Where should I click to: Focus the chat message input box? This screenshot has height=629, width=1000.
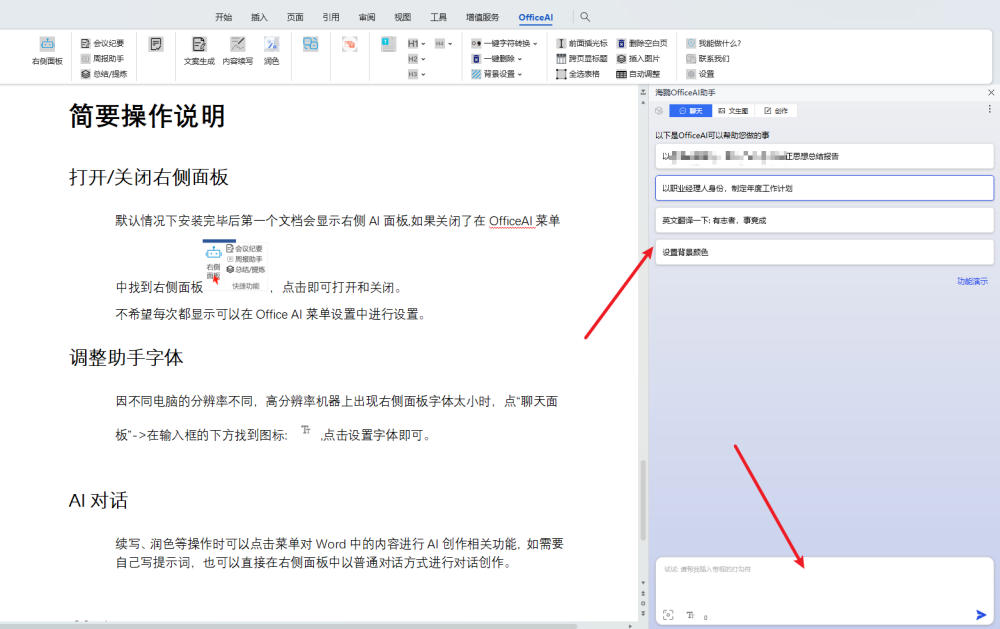tap(824, 581)
